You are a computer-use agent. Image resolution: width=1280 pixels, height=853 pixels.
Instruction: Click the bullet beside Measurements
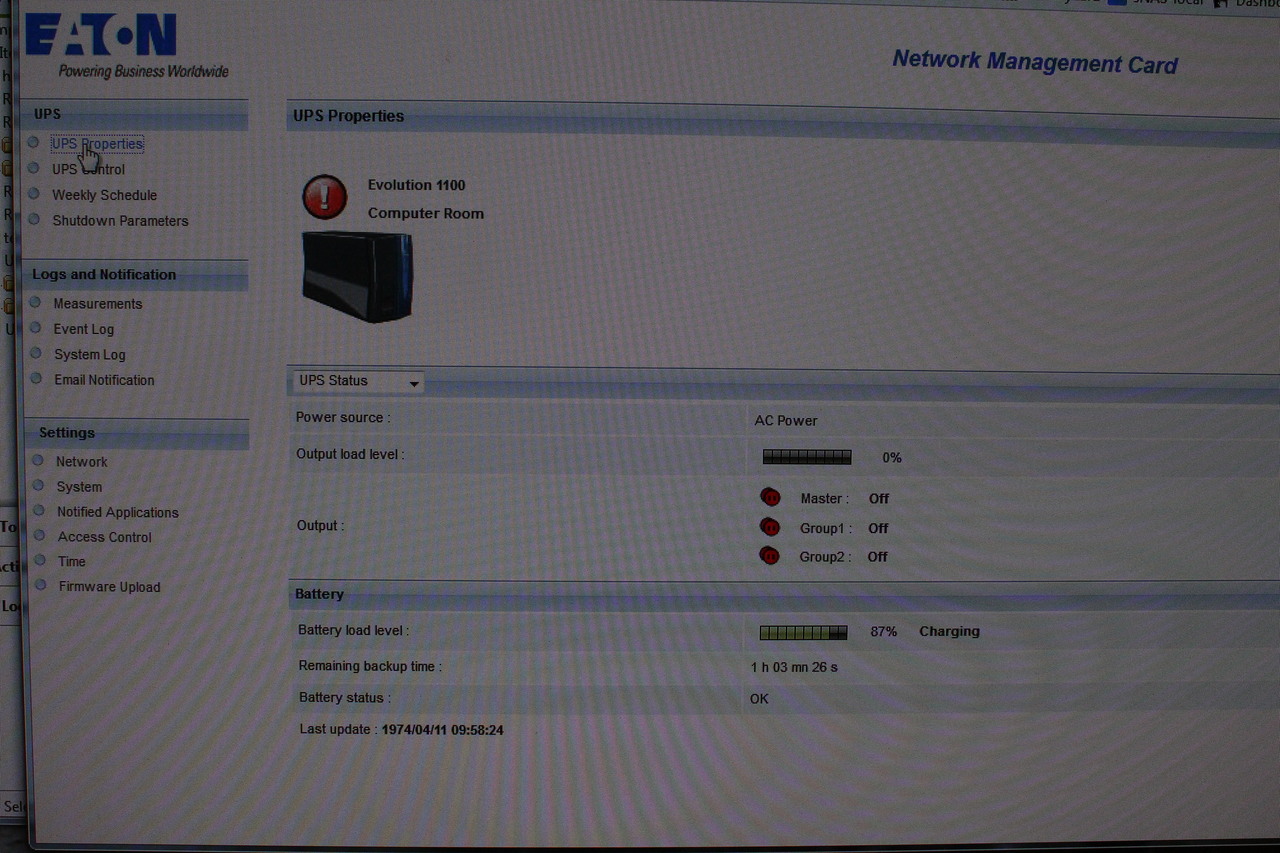(35, 302)
